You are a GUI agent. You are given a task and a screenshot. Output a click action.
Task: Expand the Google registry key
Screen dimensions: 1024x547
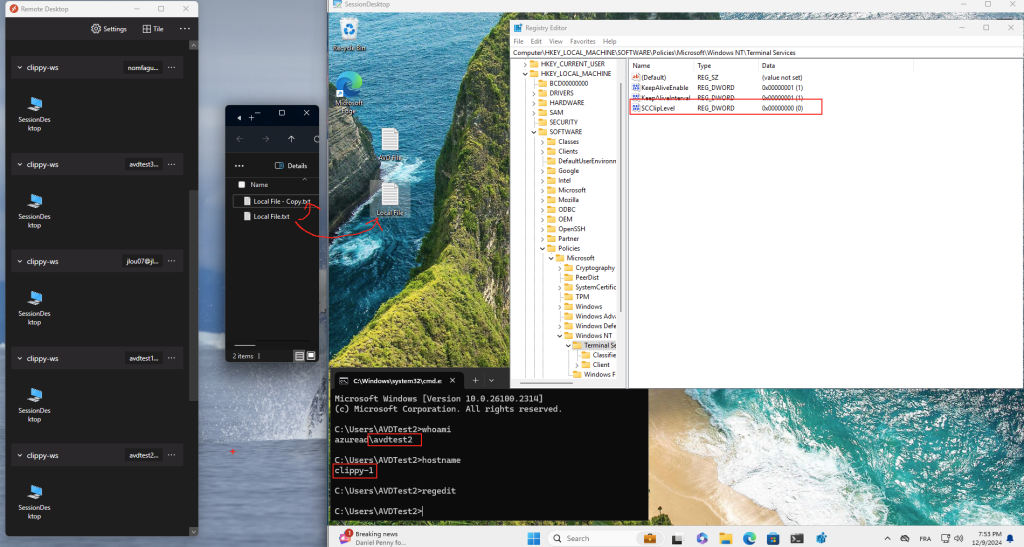(x=542, y=171)
